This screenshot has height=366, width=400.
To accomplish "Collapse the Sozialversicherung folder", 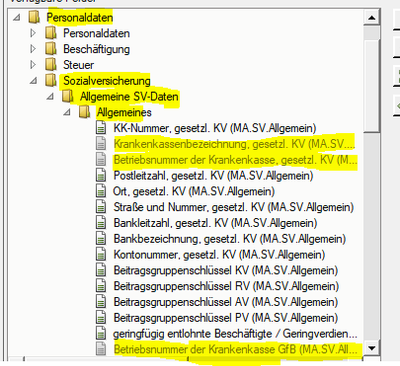I will (33, 81).
